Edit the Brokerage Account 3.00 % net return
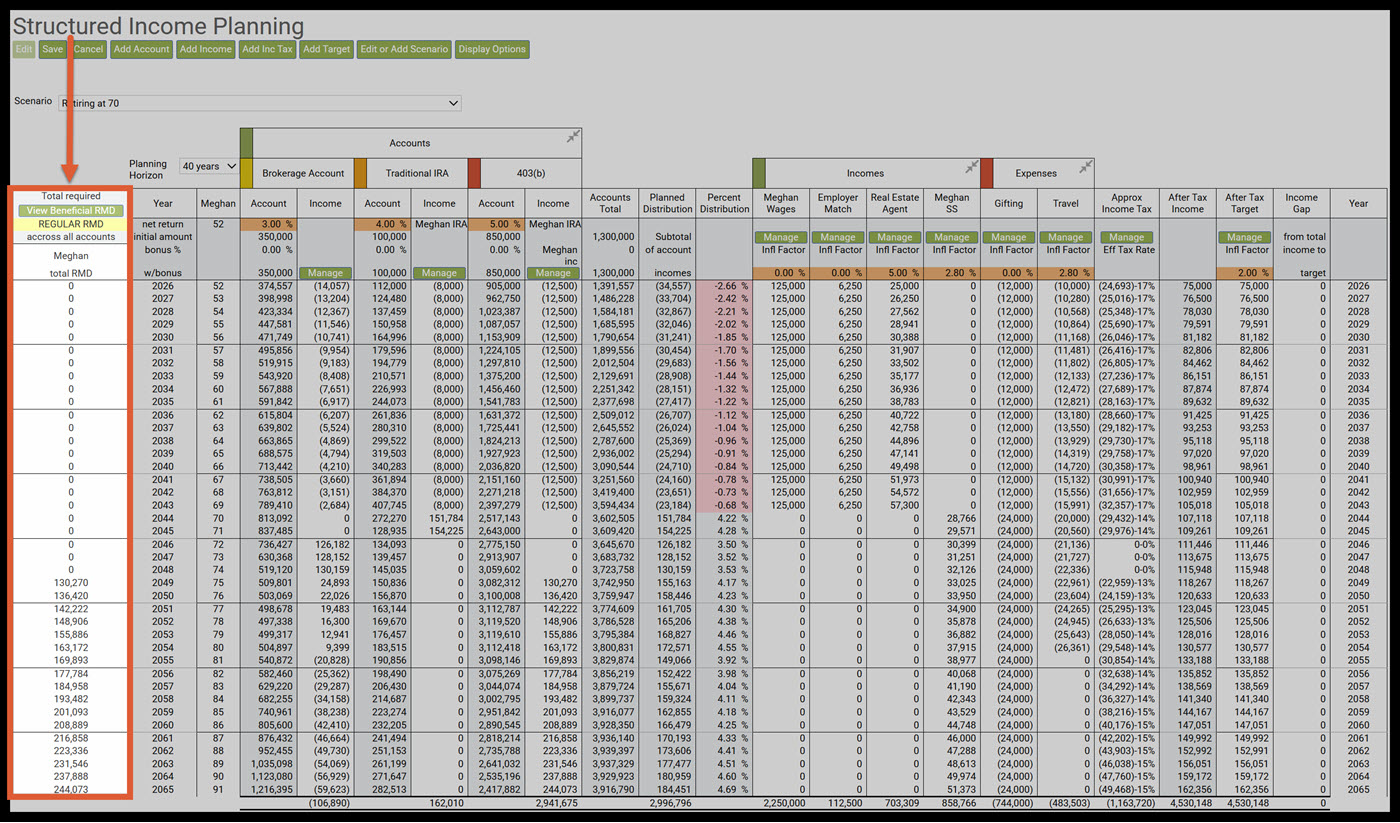The width and height of the screenshot is (1400, 823). coord(269,225)
